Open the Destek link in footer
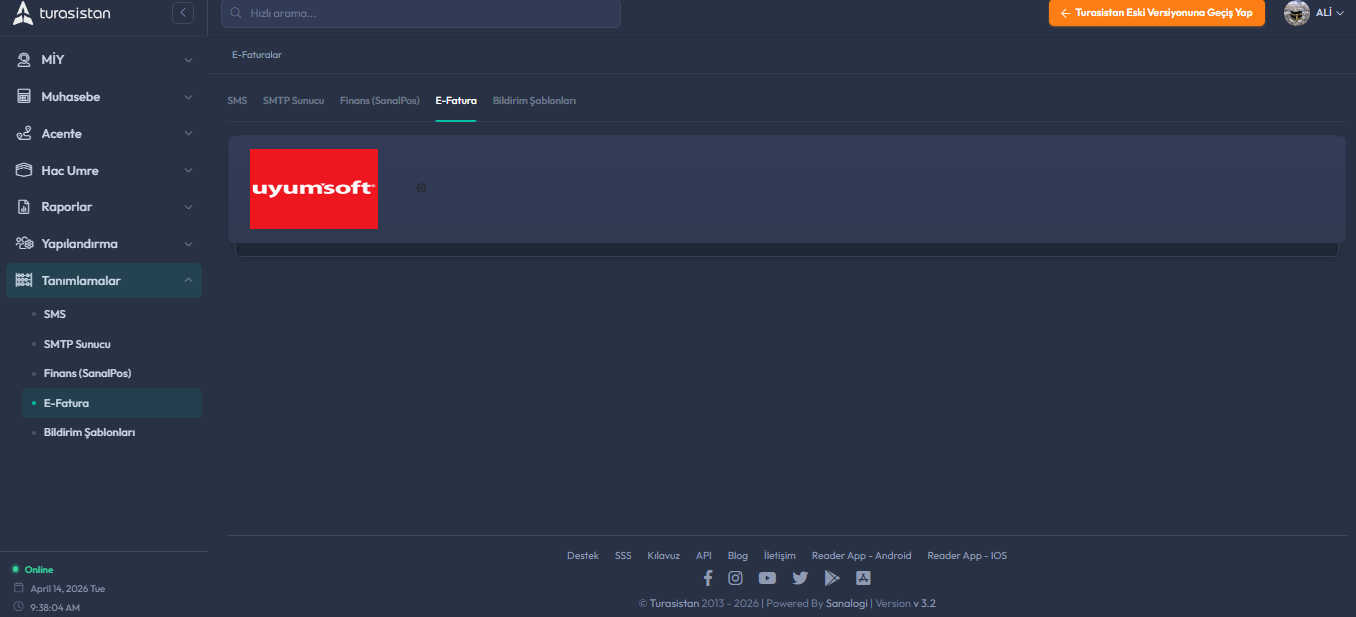This screenshot has height=617, width=1356. click(x=582, y=556)
